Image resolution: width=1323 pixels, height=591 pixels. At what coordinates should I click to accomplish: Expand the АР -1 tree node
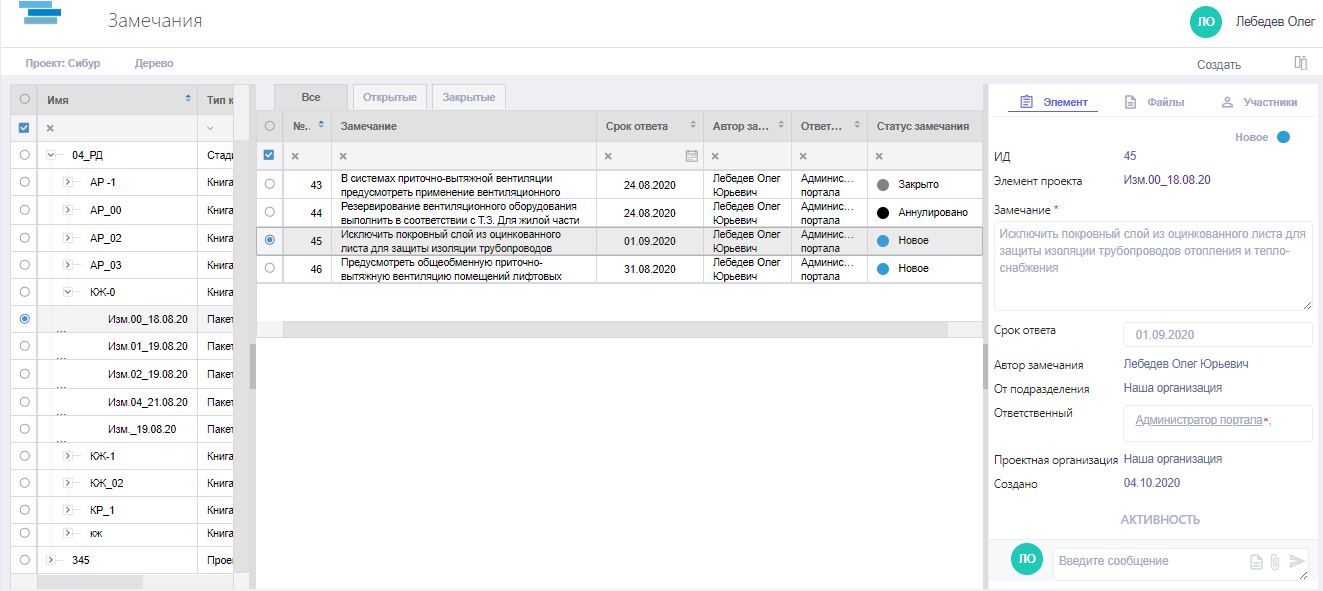[68, 182]
